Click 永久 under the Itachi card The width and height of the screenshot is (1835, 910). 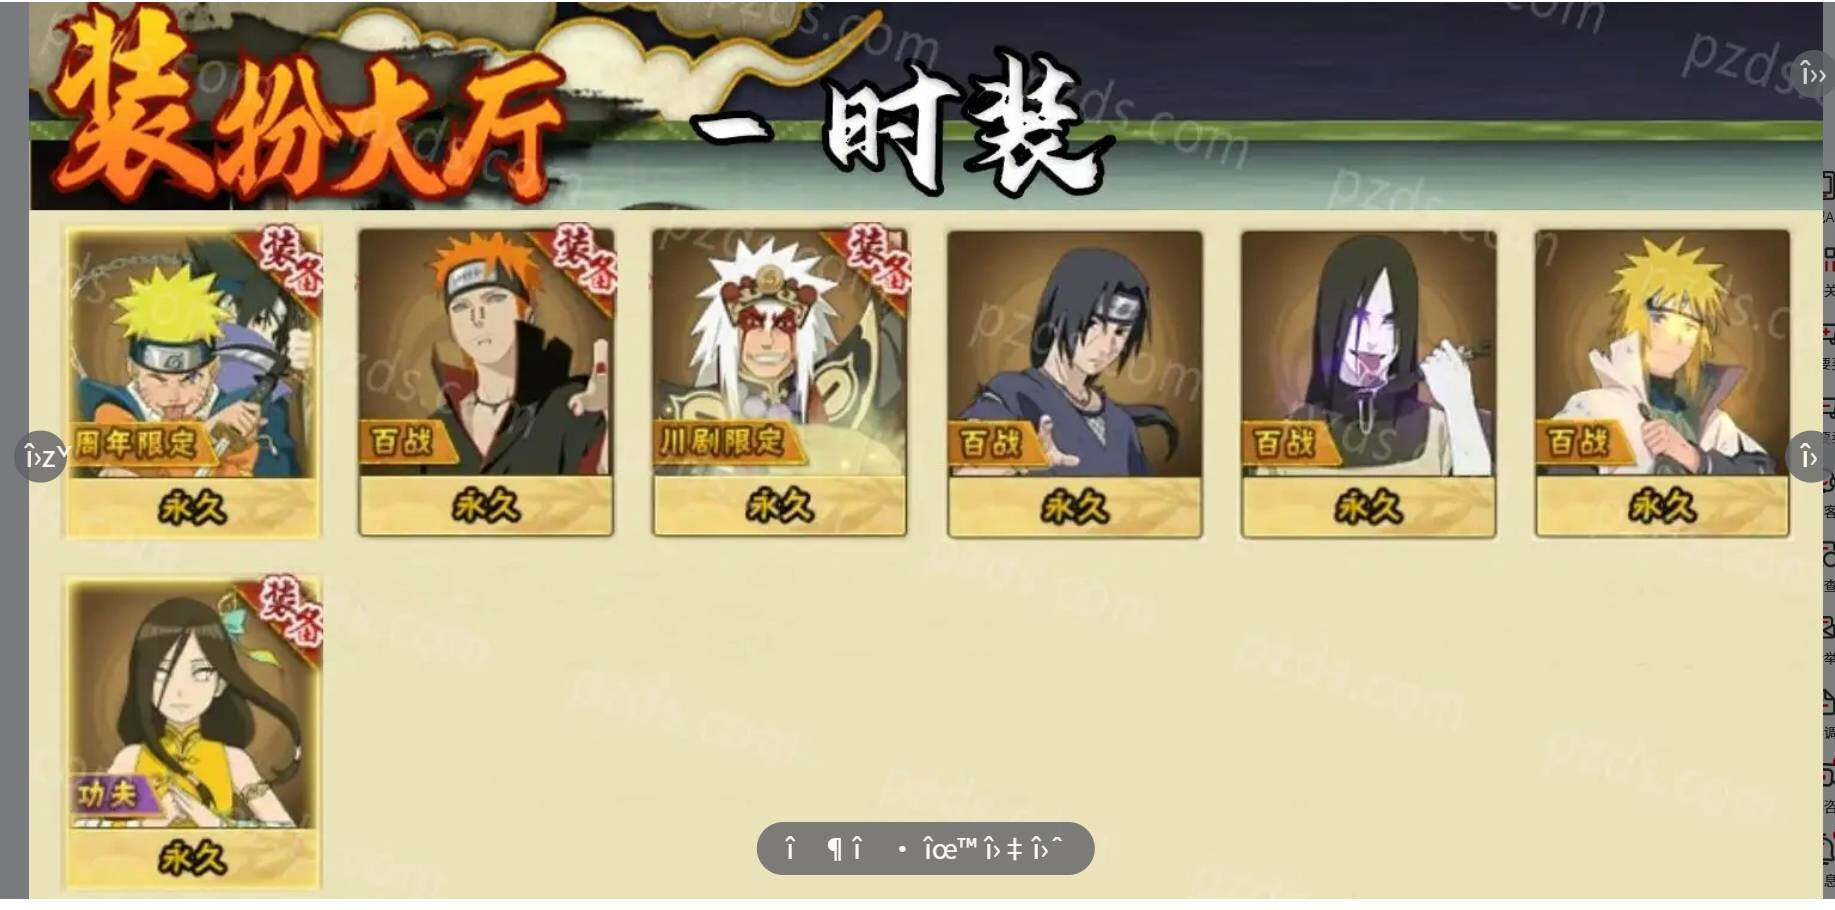tap(1075, 508)
